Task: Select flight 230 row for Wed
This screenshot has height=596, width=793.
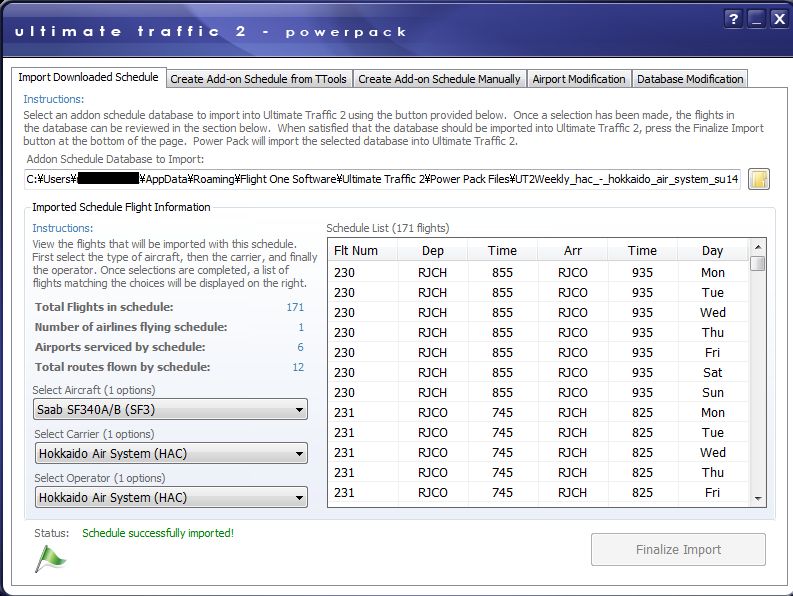Action: [x=538, y=313]
